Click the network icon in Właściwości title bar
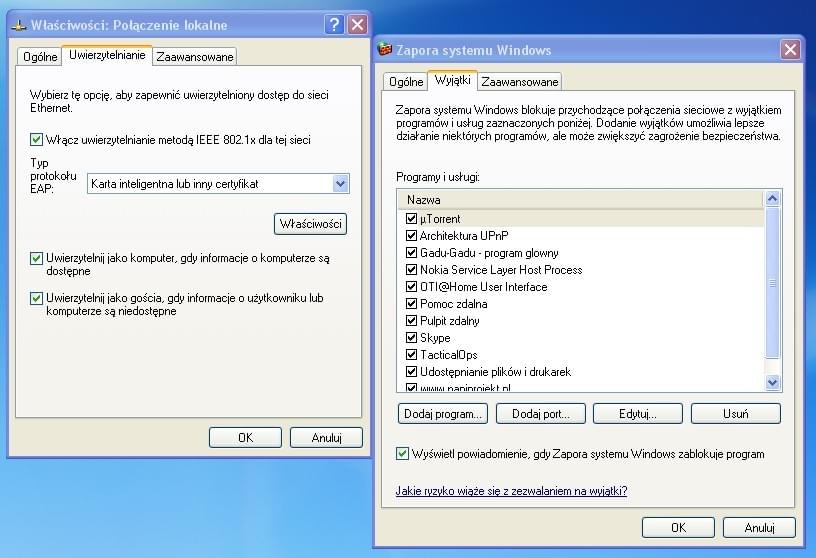The height and width of the screenshot is (558, 816). pos(19,25)
